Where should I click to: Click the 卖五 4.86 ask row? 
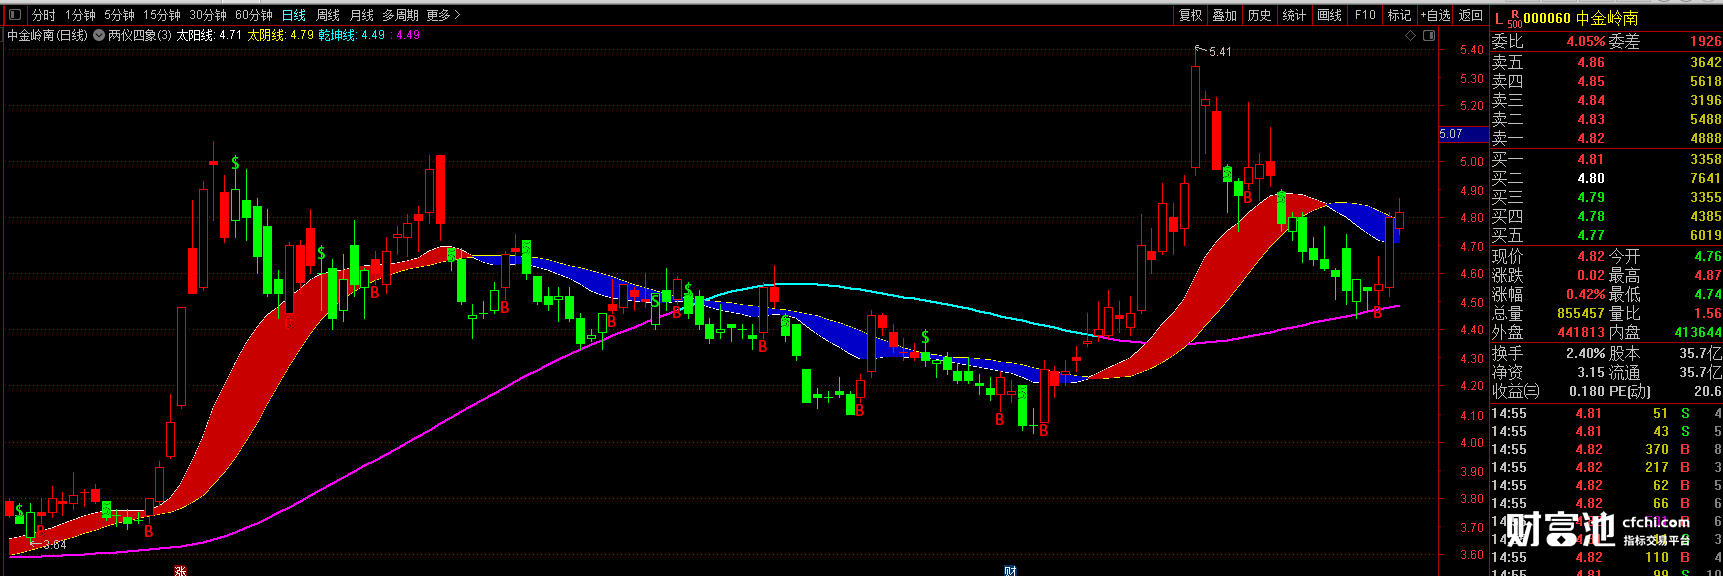(x=1606, y=62)
